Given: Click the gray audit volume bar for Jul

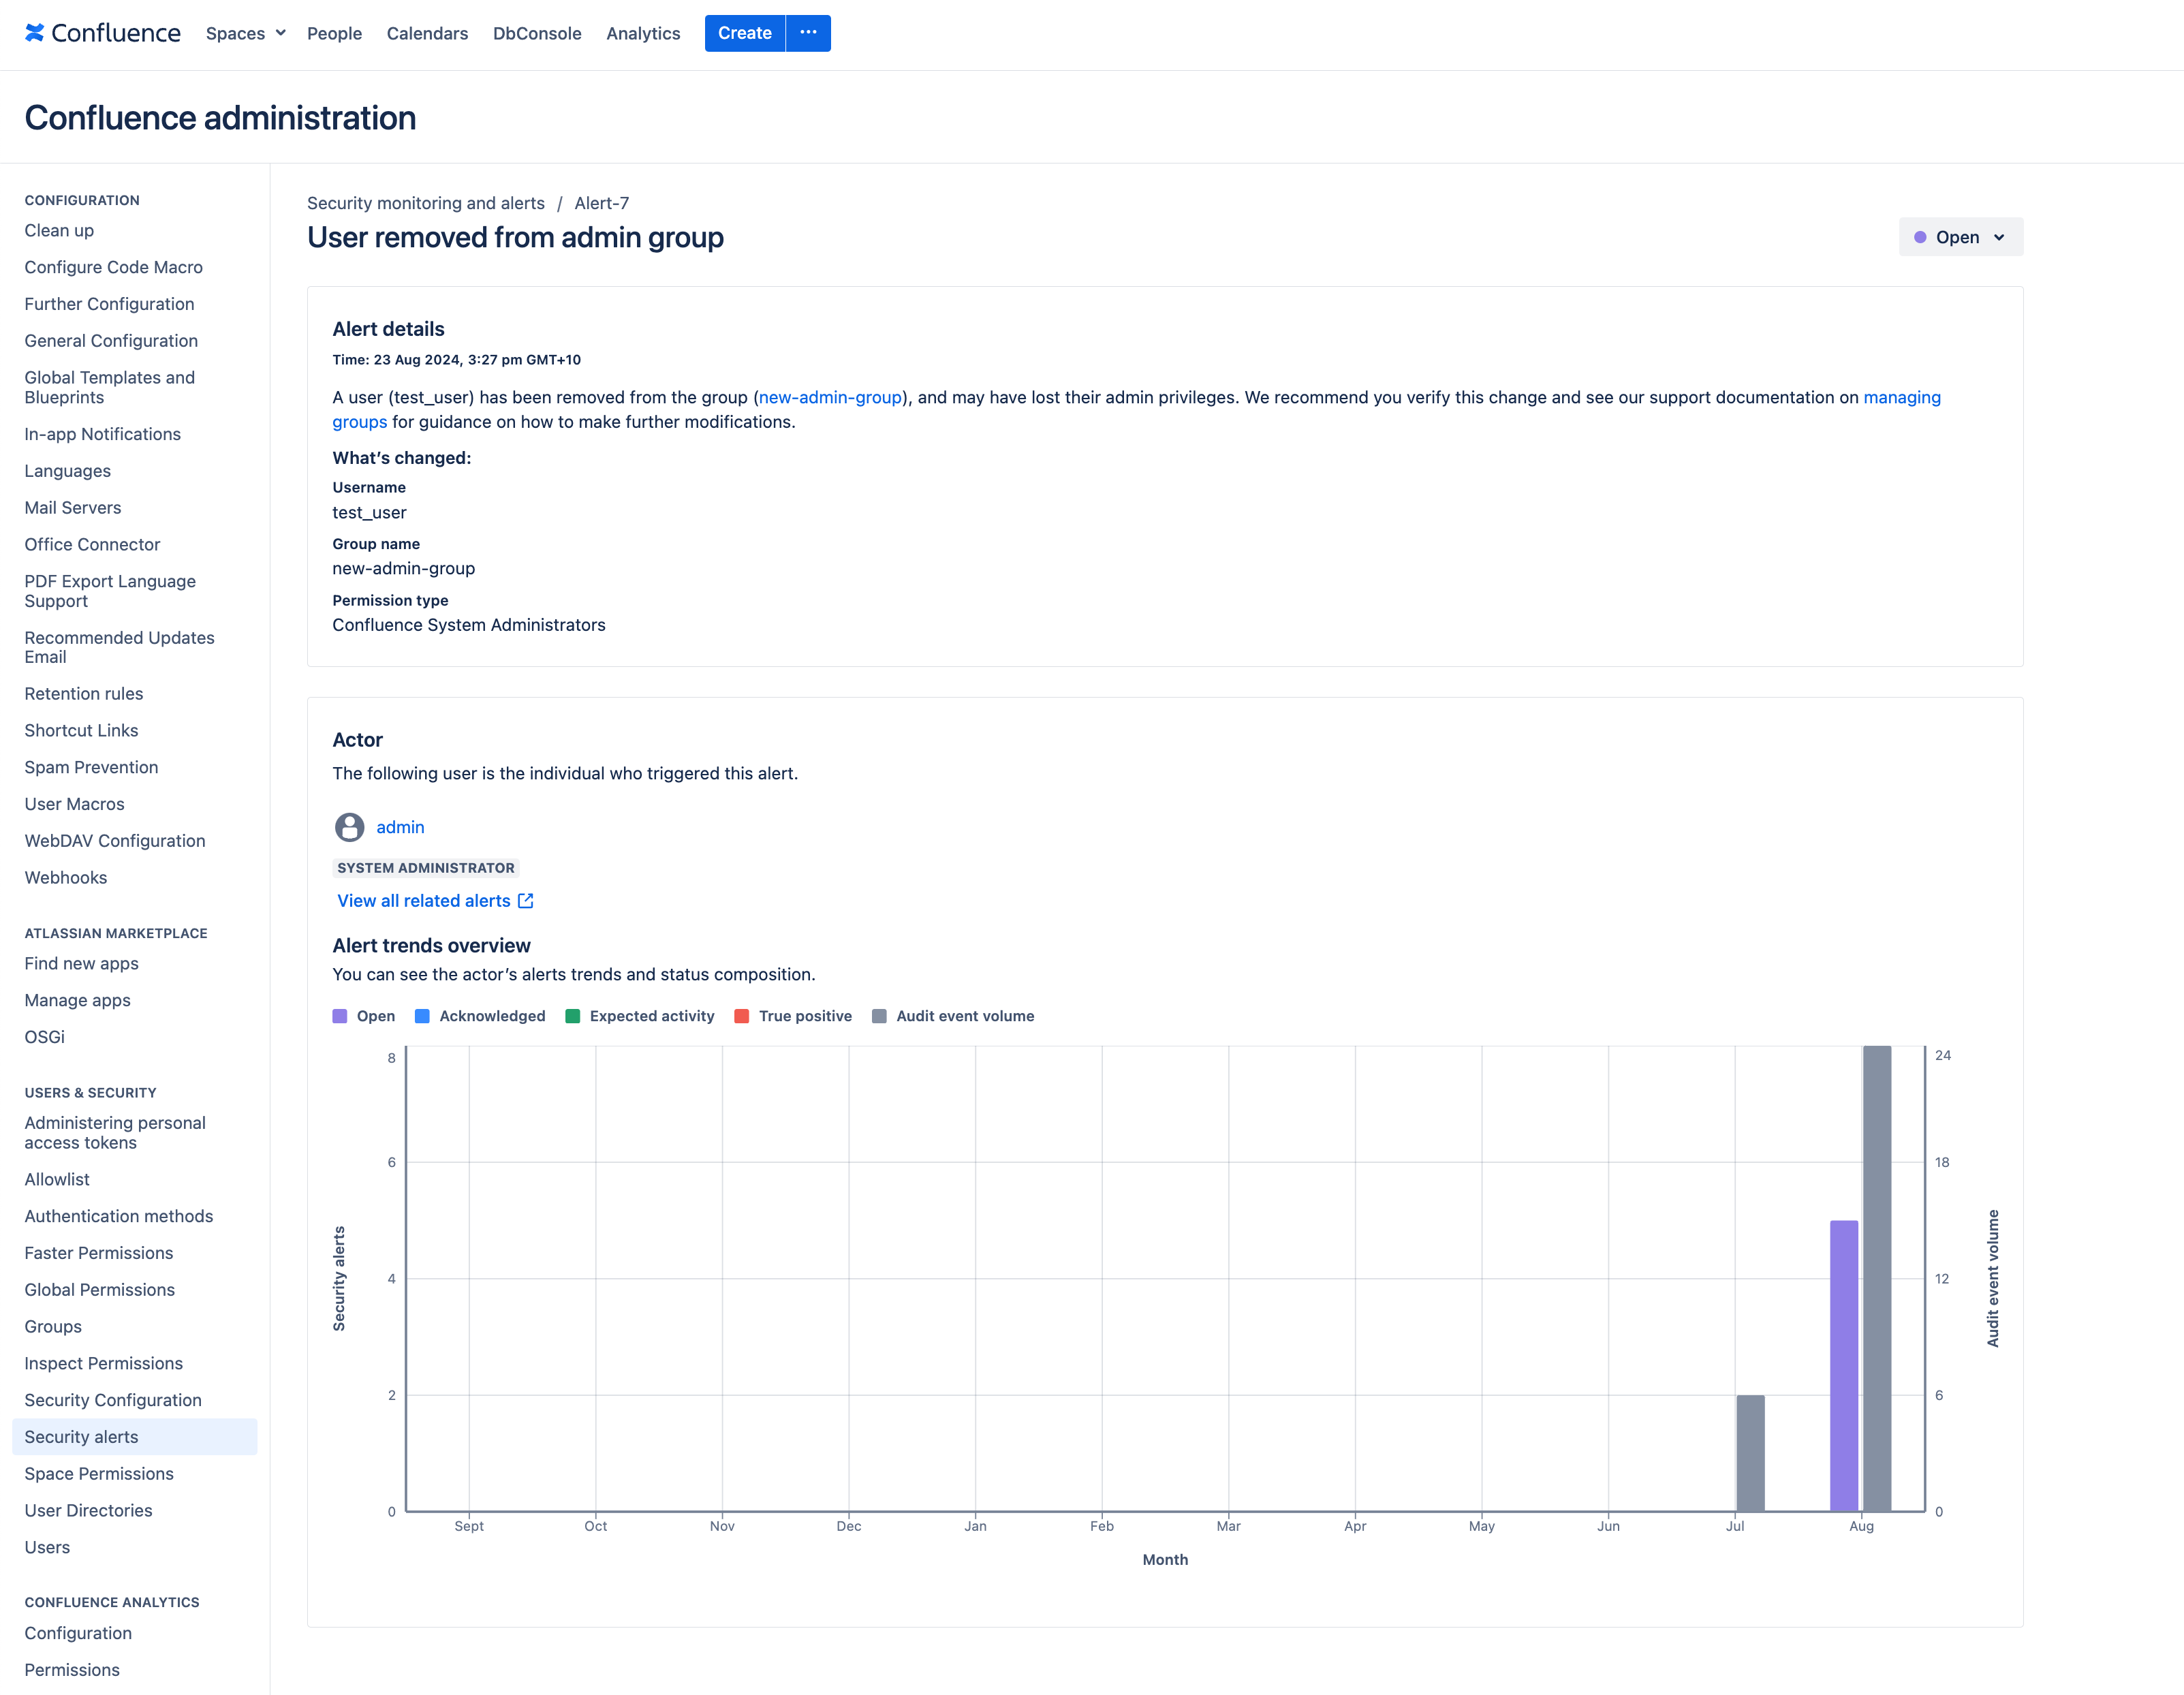Looking at the screenshot, I should (1751, 1453).
